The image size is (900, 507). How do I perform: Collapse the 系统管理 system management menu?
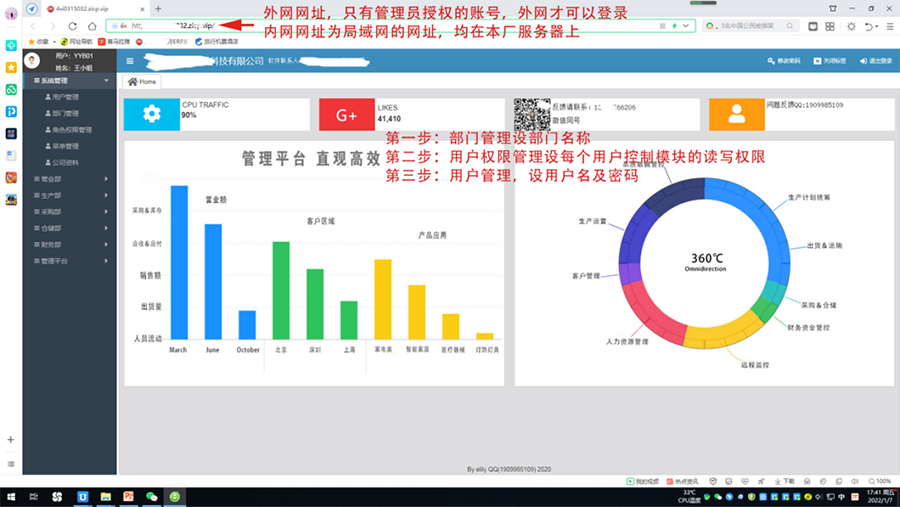point(69,80)
